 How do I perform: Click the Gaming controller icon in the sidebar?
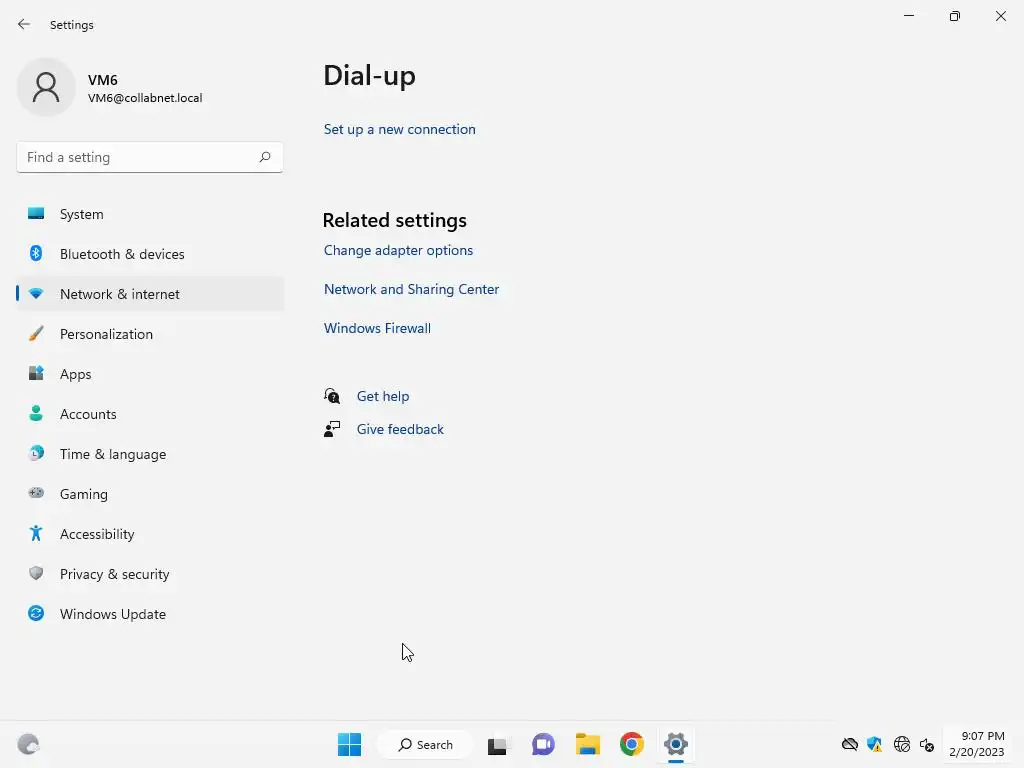click(x=36, y=493)
